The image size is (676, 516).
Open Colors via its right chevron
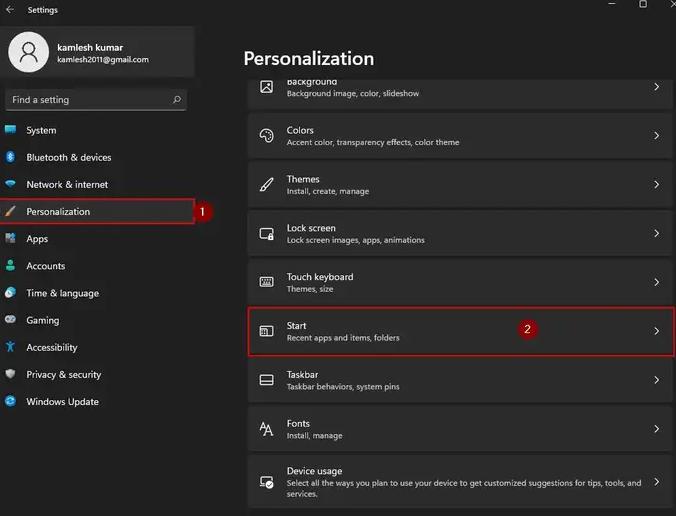[656, 136]
